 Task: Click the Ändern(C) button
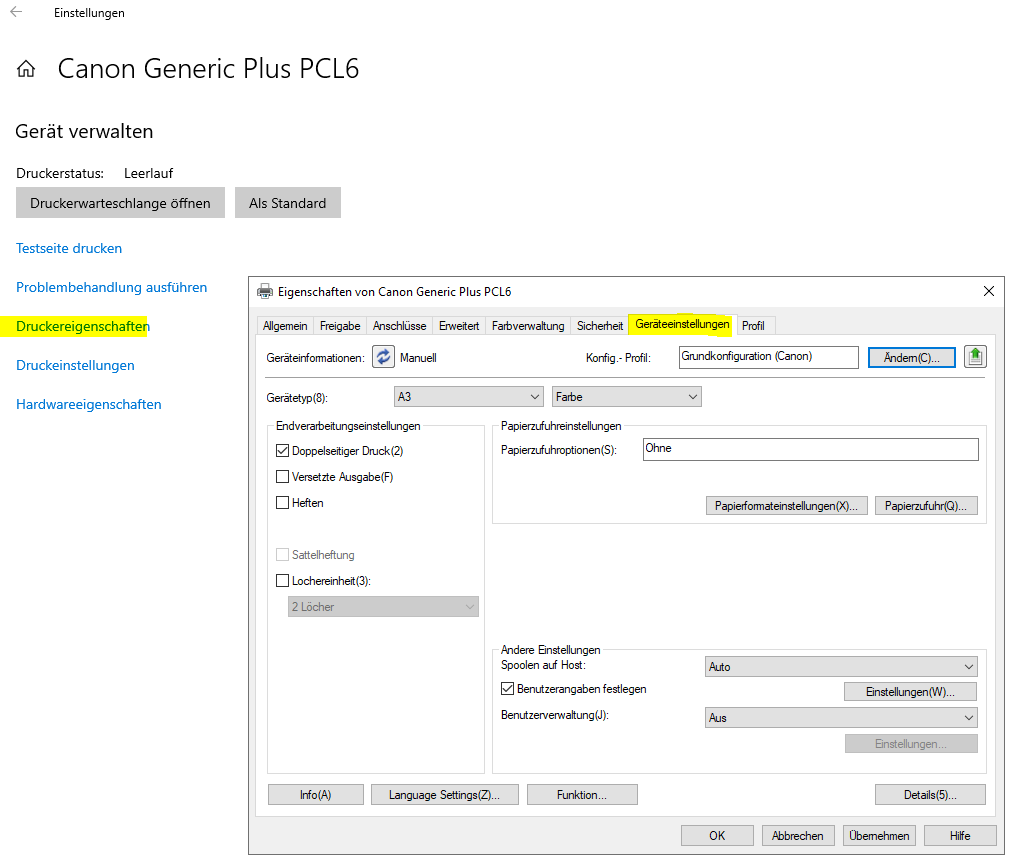click(911, 358)
